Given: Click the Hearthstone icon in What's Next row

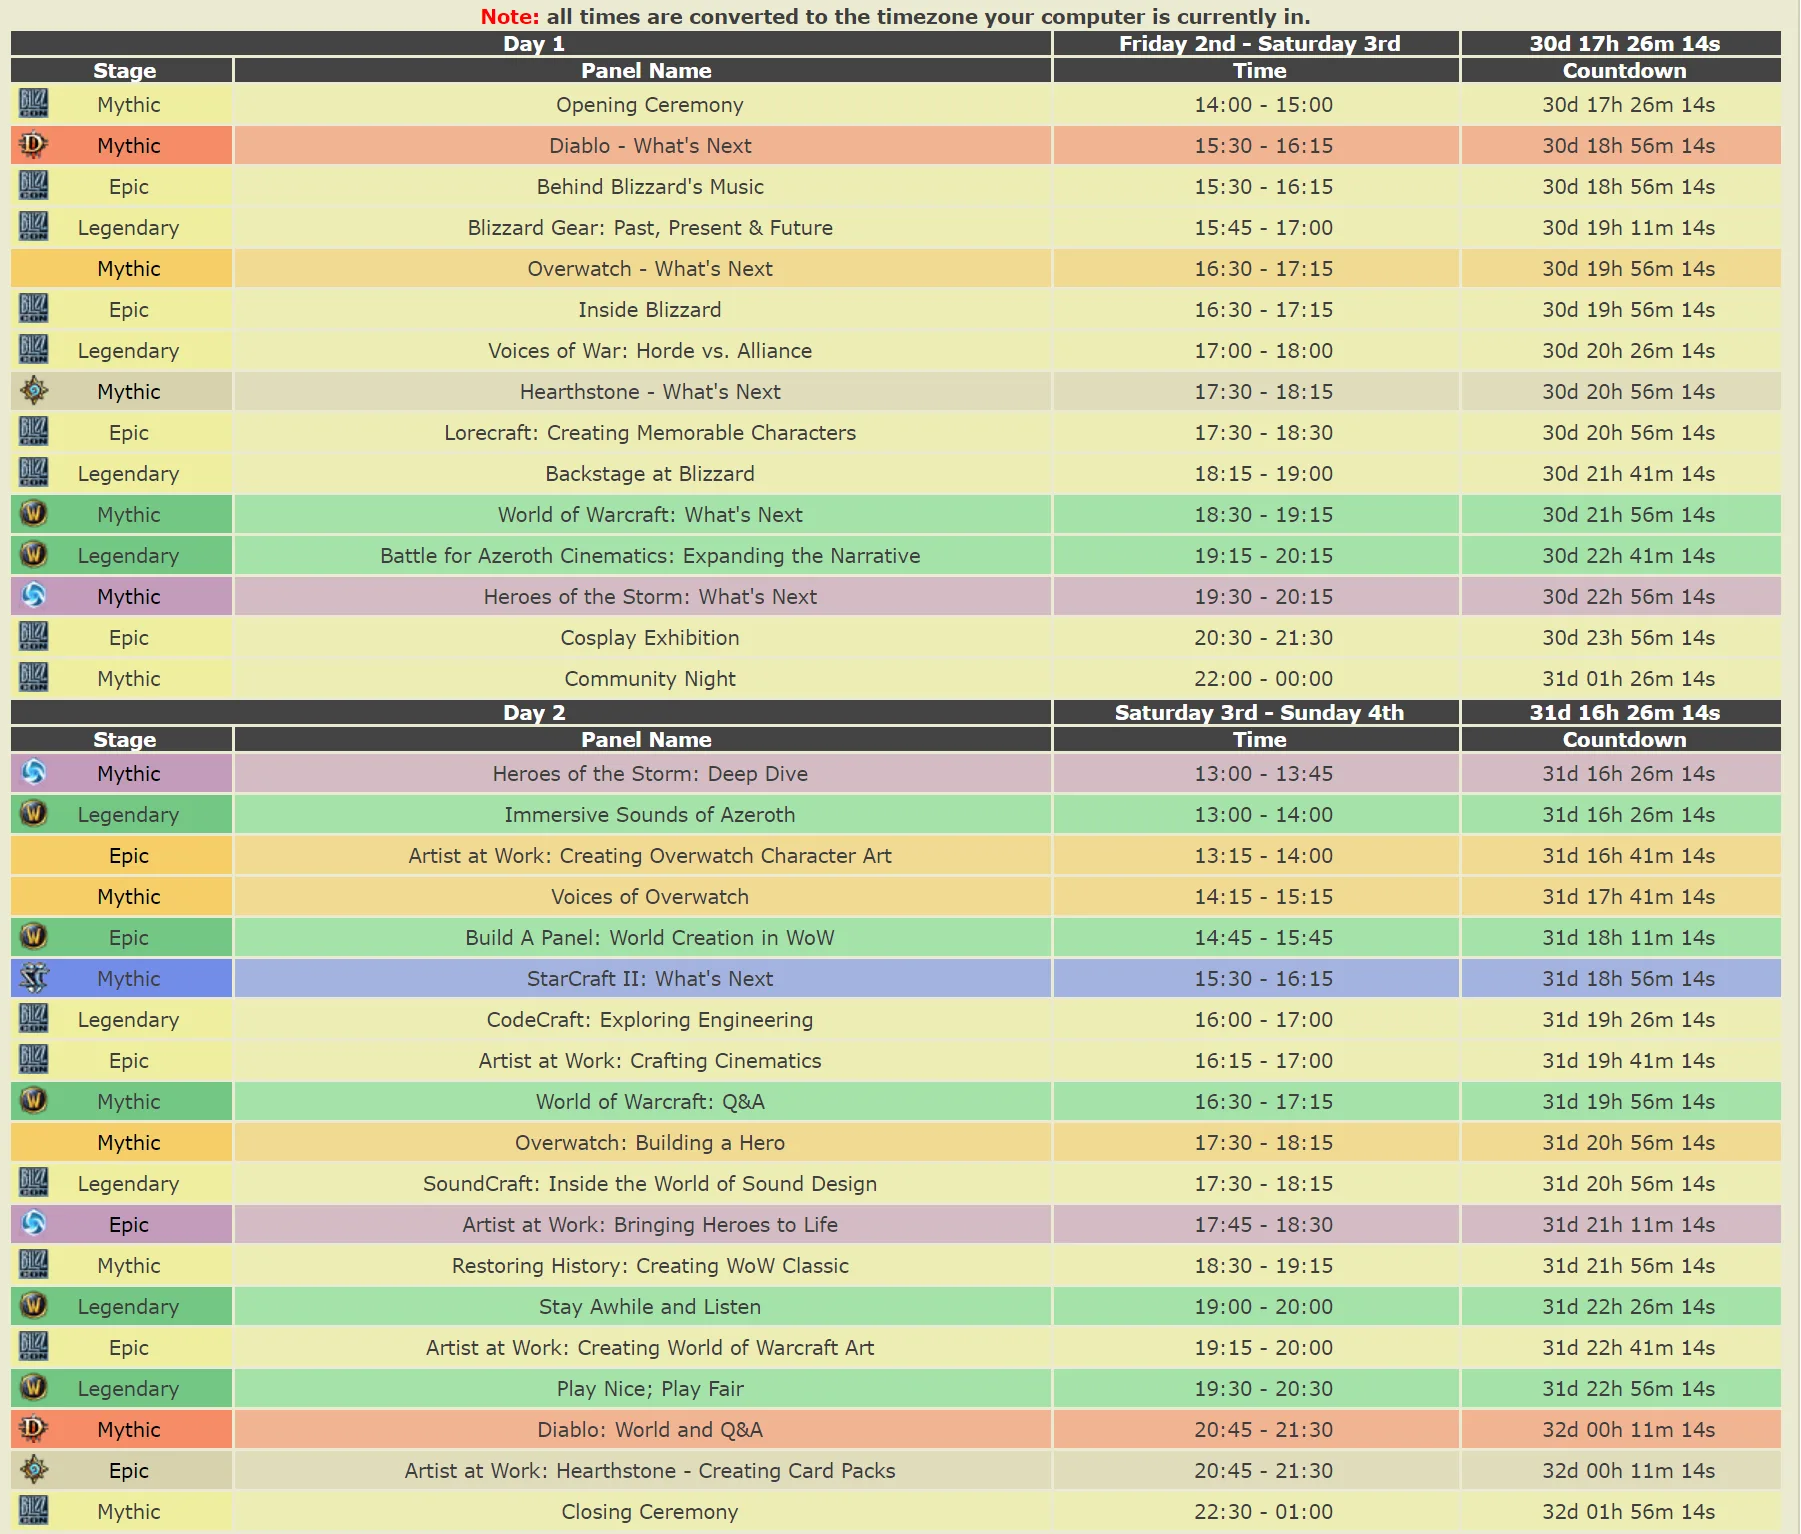Looking at the screenshot, I should click(33, 390).
